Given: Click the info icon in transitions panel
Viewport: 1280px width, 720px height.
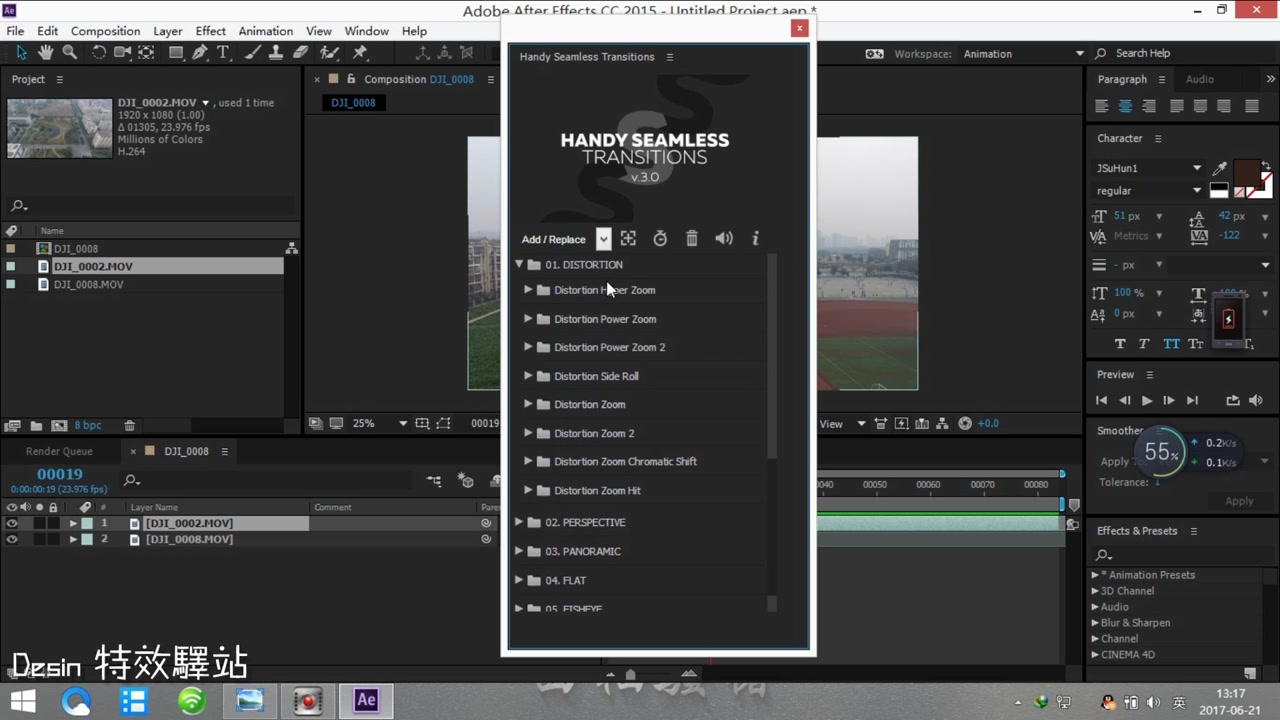Looking at the screenshot, I should click(x=755, y=238).
